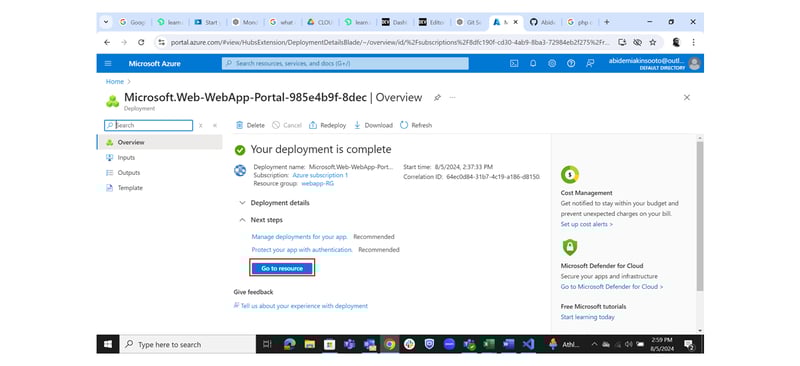
Task: Switch to the GitHub browser tab
Action: click(542, 22)
